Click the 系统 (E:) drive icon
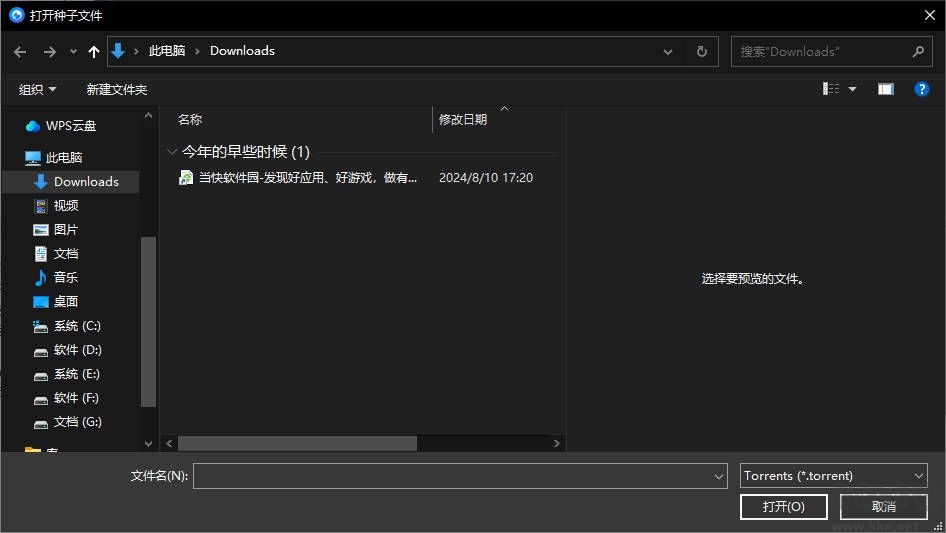The image size is (946, 533). [40, 376]
